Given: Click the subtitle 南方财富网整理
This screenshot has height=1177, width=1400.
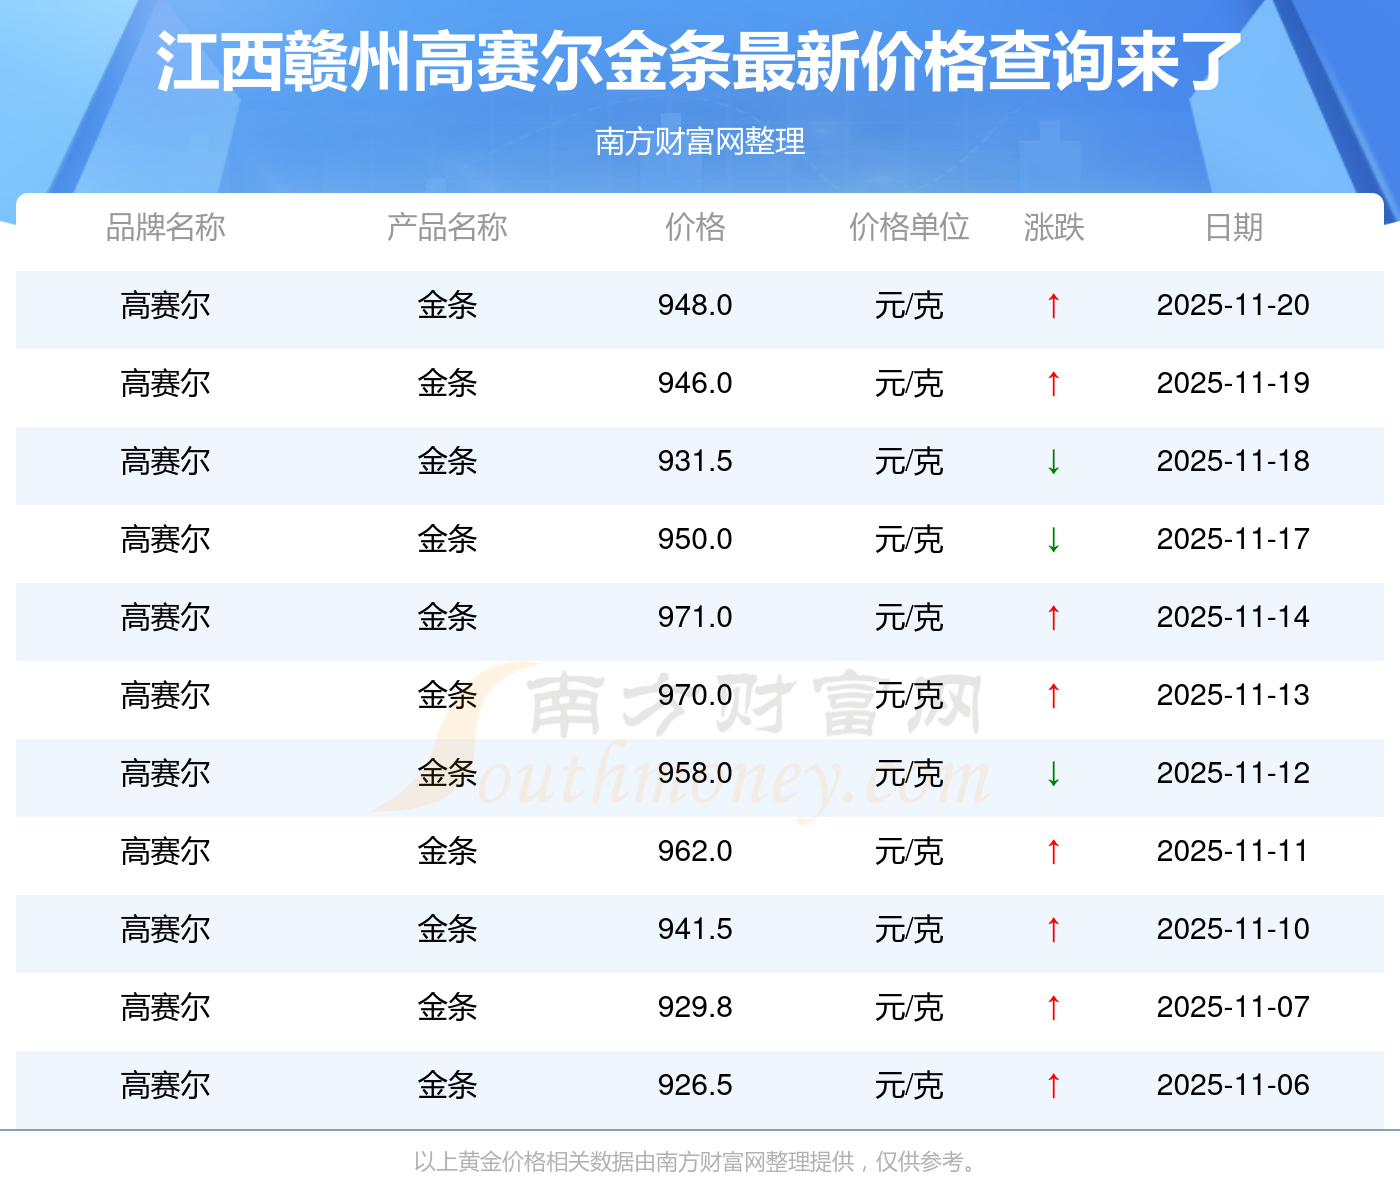Looking at the screenshot, I should [700, 141].
